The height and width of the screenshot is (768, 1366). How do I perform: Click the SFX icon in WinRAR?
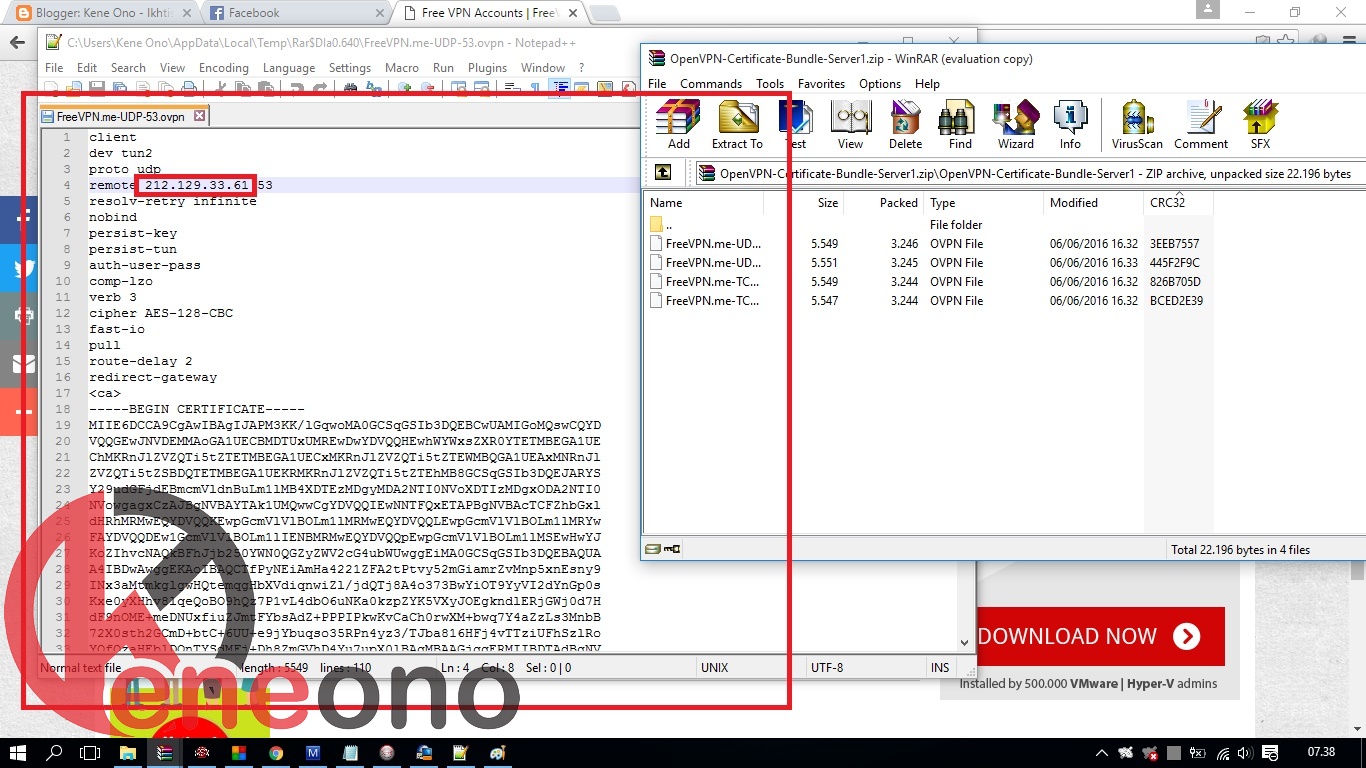1260,125
